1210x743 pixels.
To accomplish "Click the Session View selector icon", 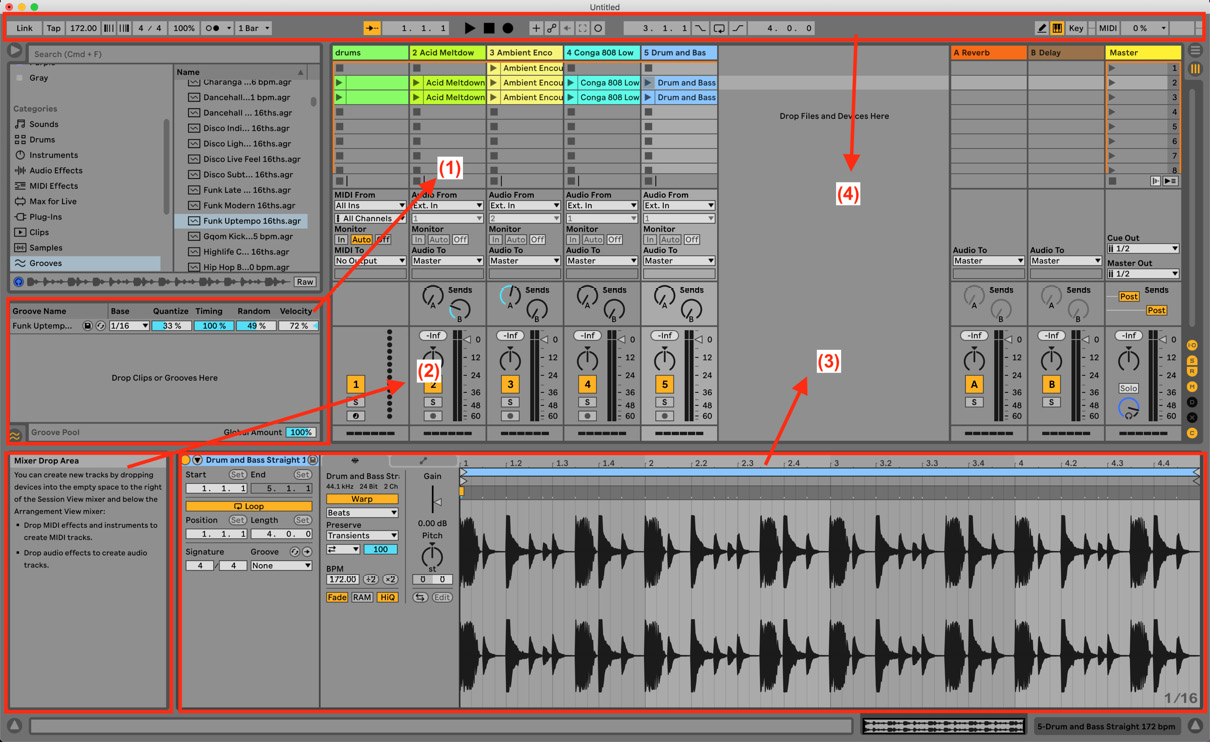I will (x=1195, y=69).
